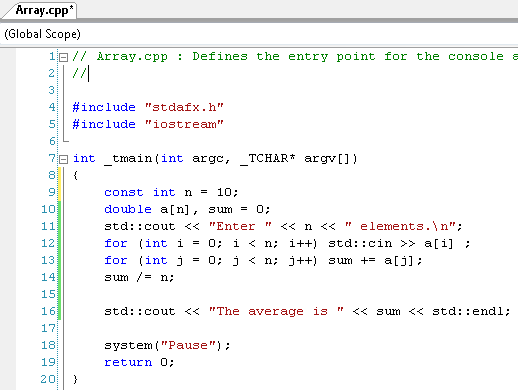
Task: Place cursor after '//' on line 2
Action: [x=88, y=73]
